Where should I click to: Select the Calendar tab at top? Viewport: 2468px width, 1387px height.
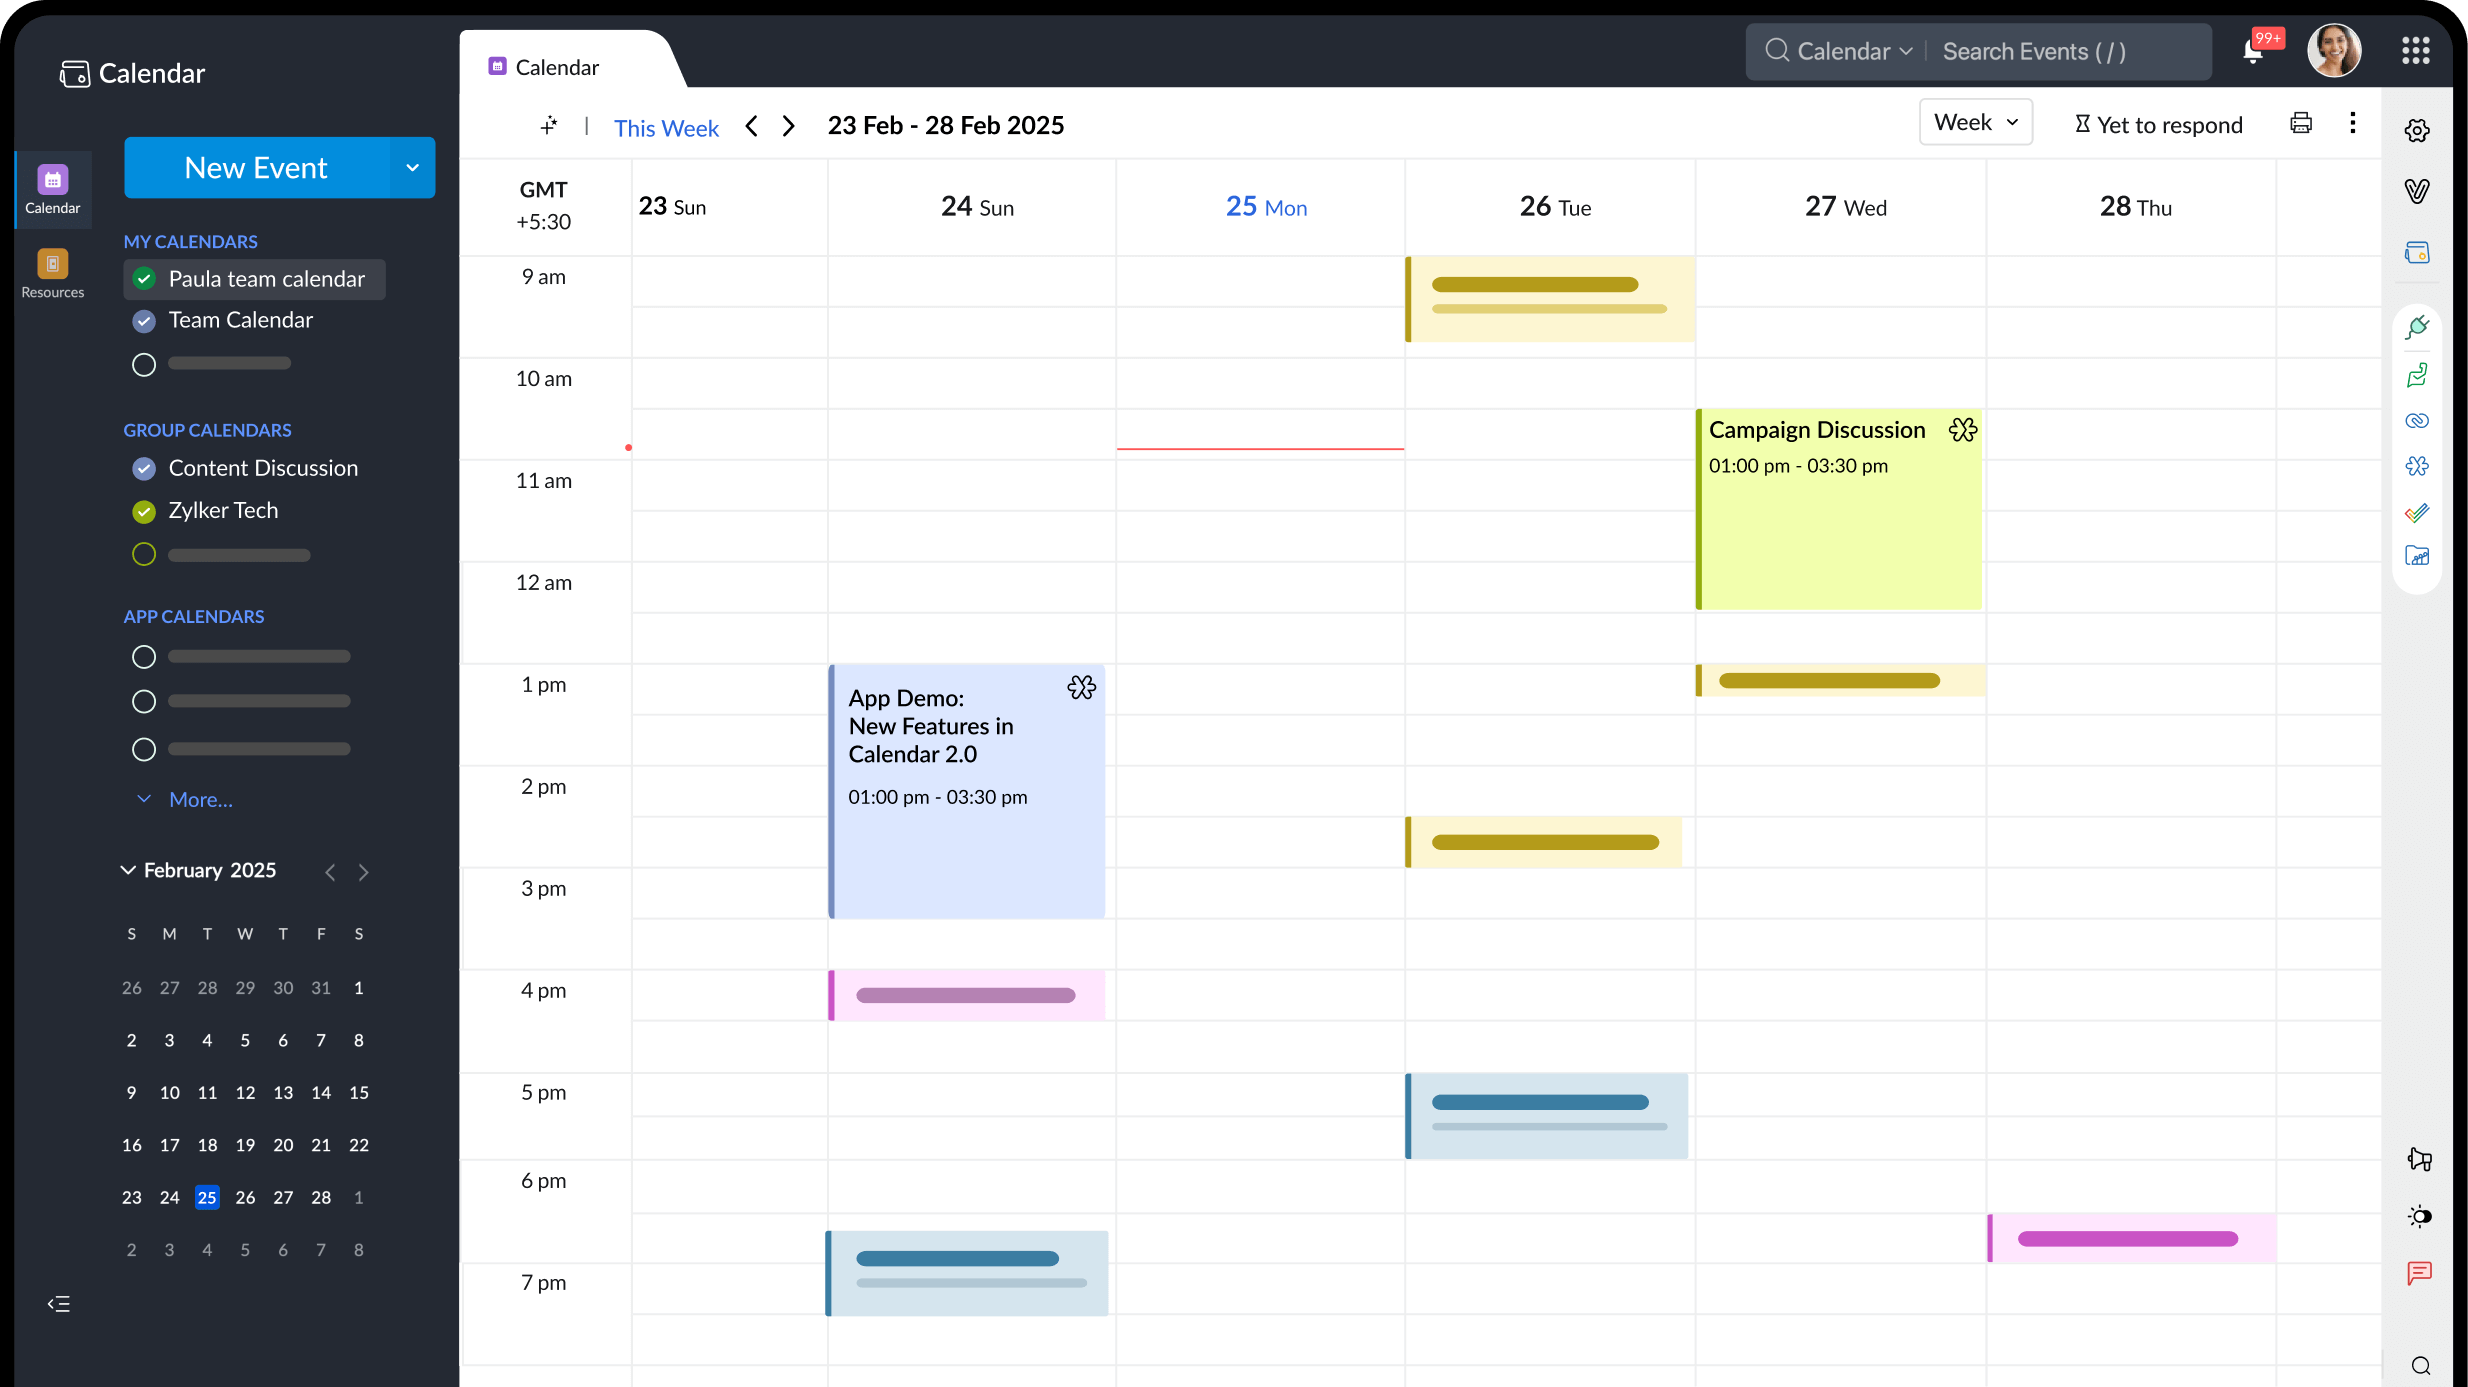pos(556,67)
